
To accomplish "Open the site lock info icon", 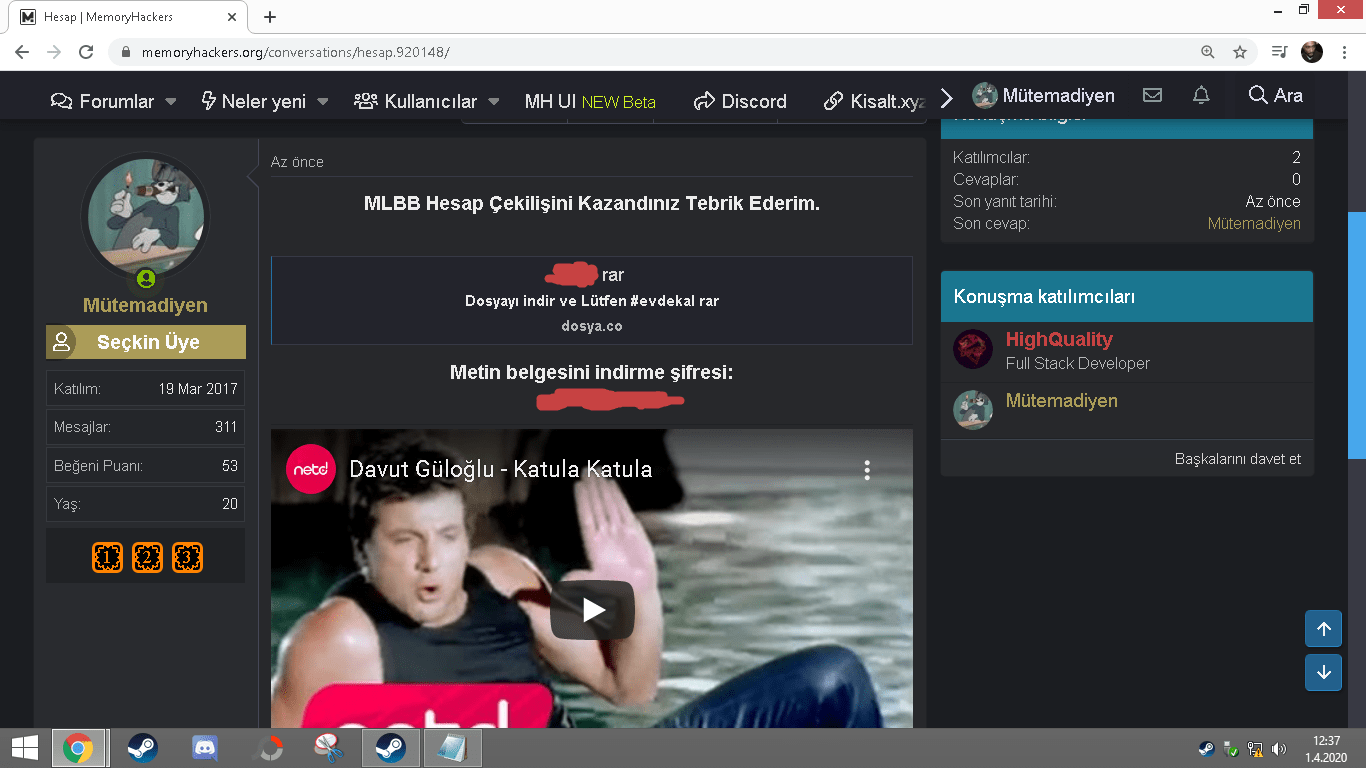I will pos(126,52).
